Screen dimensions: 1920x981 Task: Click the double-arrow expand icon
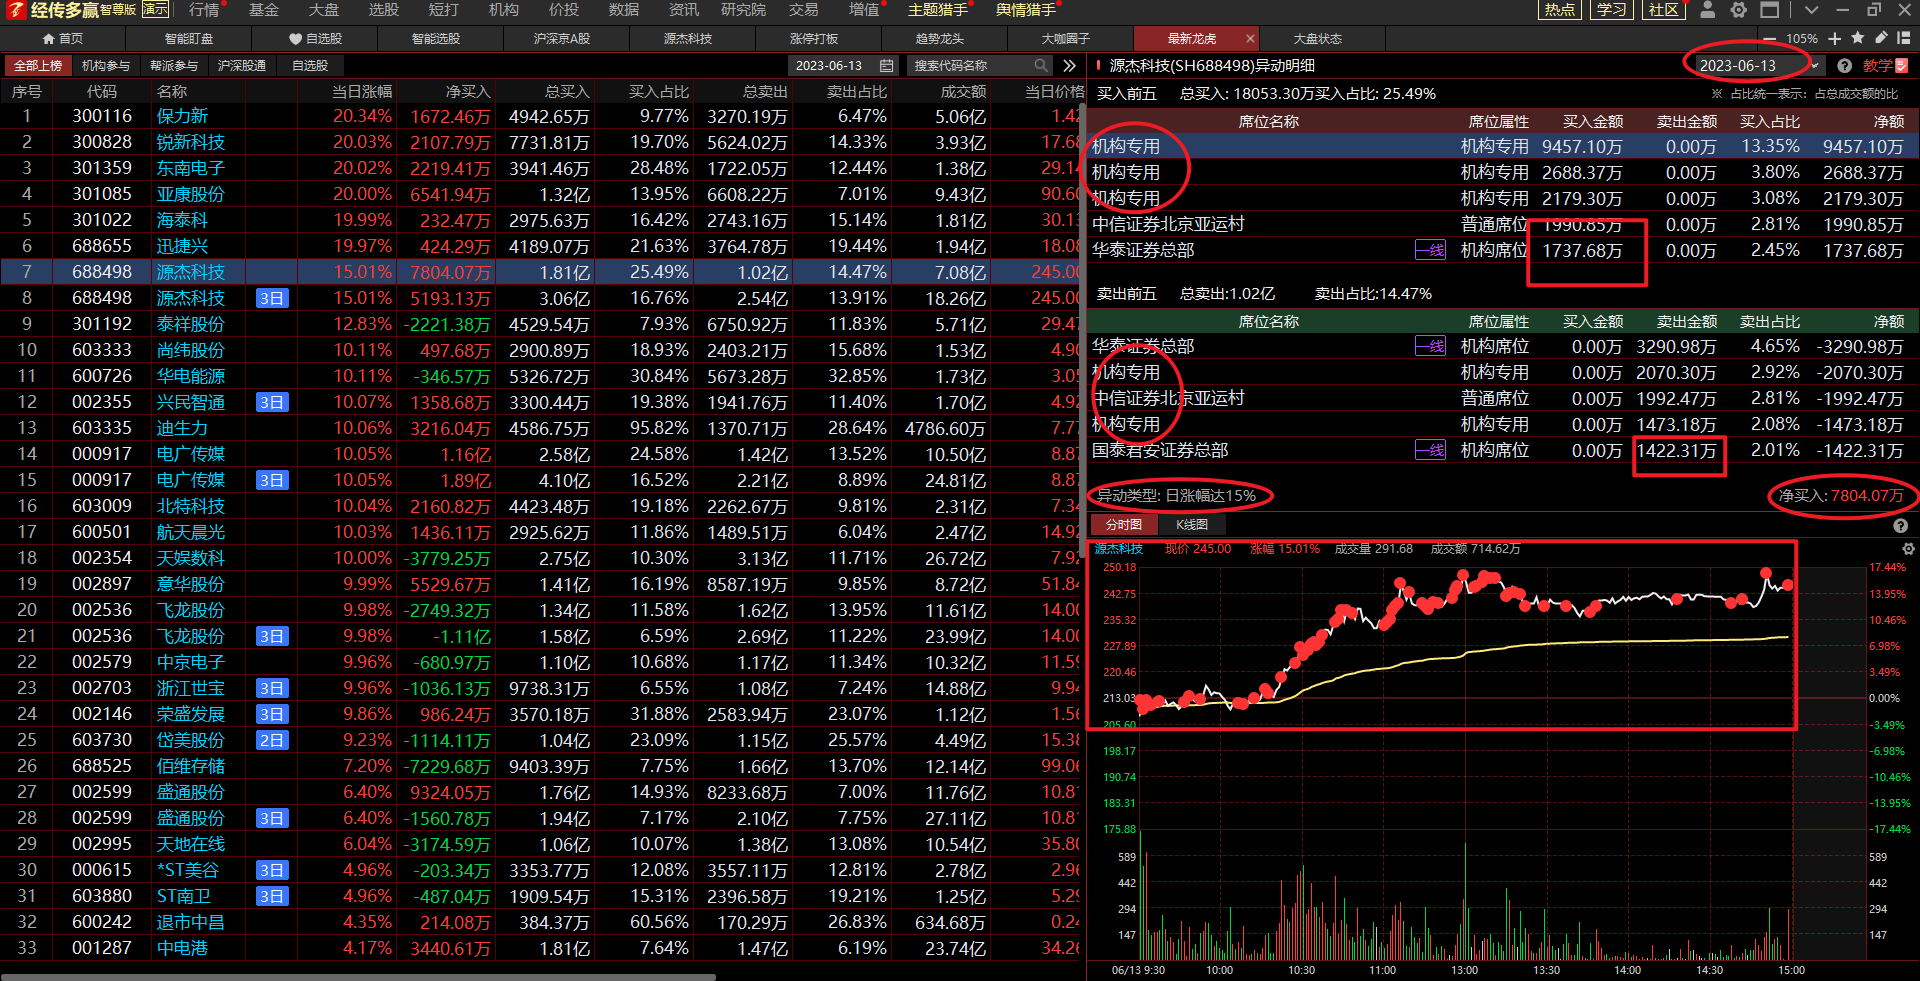tap(1069, 66)
